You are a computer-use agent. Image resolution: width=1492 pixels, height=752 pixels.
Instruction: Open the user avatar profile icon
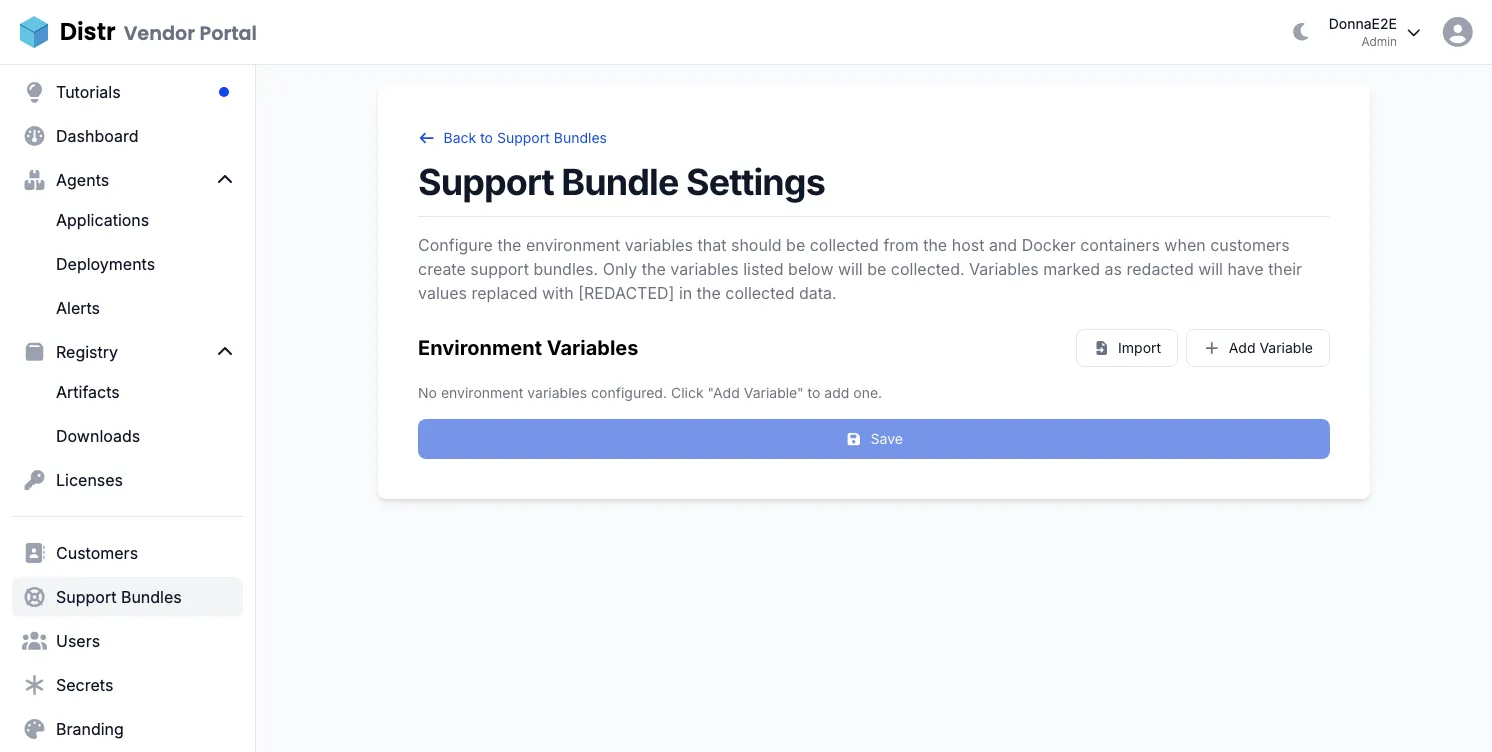point(1457,31)
